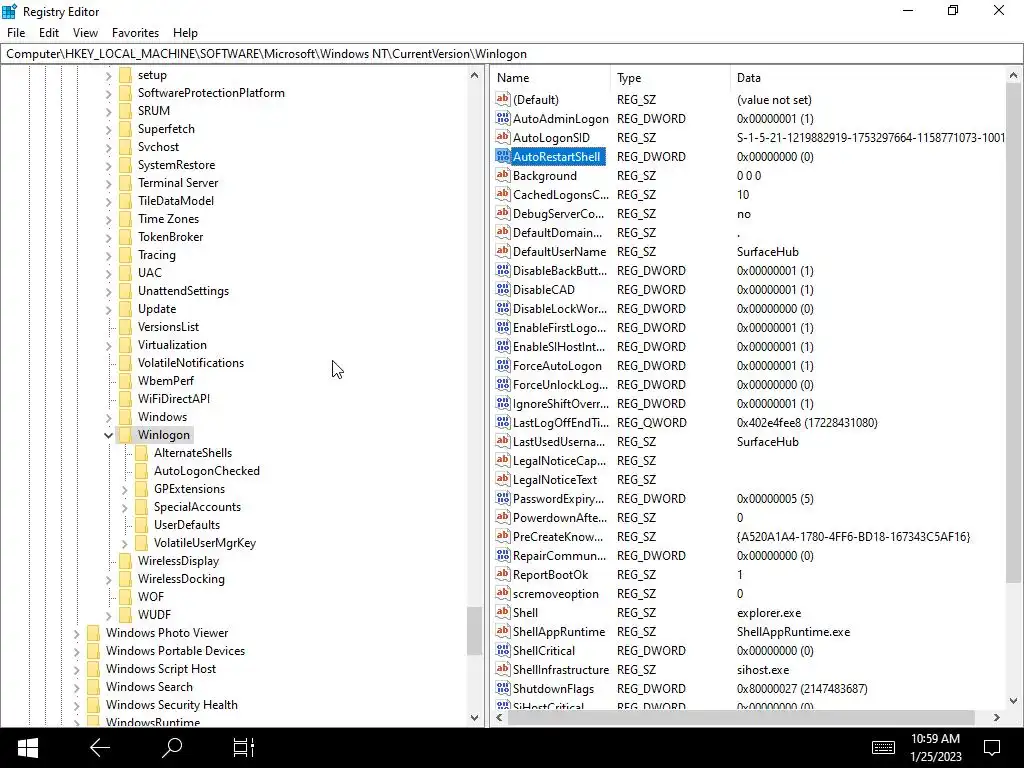The image size is (1024, 768).
Task: Click the explorer.exe data cell
Action: pyautogui.click(x=769, y=613)
